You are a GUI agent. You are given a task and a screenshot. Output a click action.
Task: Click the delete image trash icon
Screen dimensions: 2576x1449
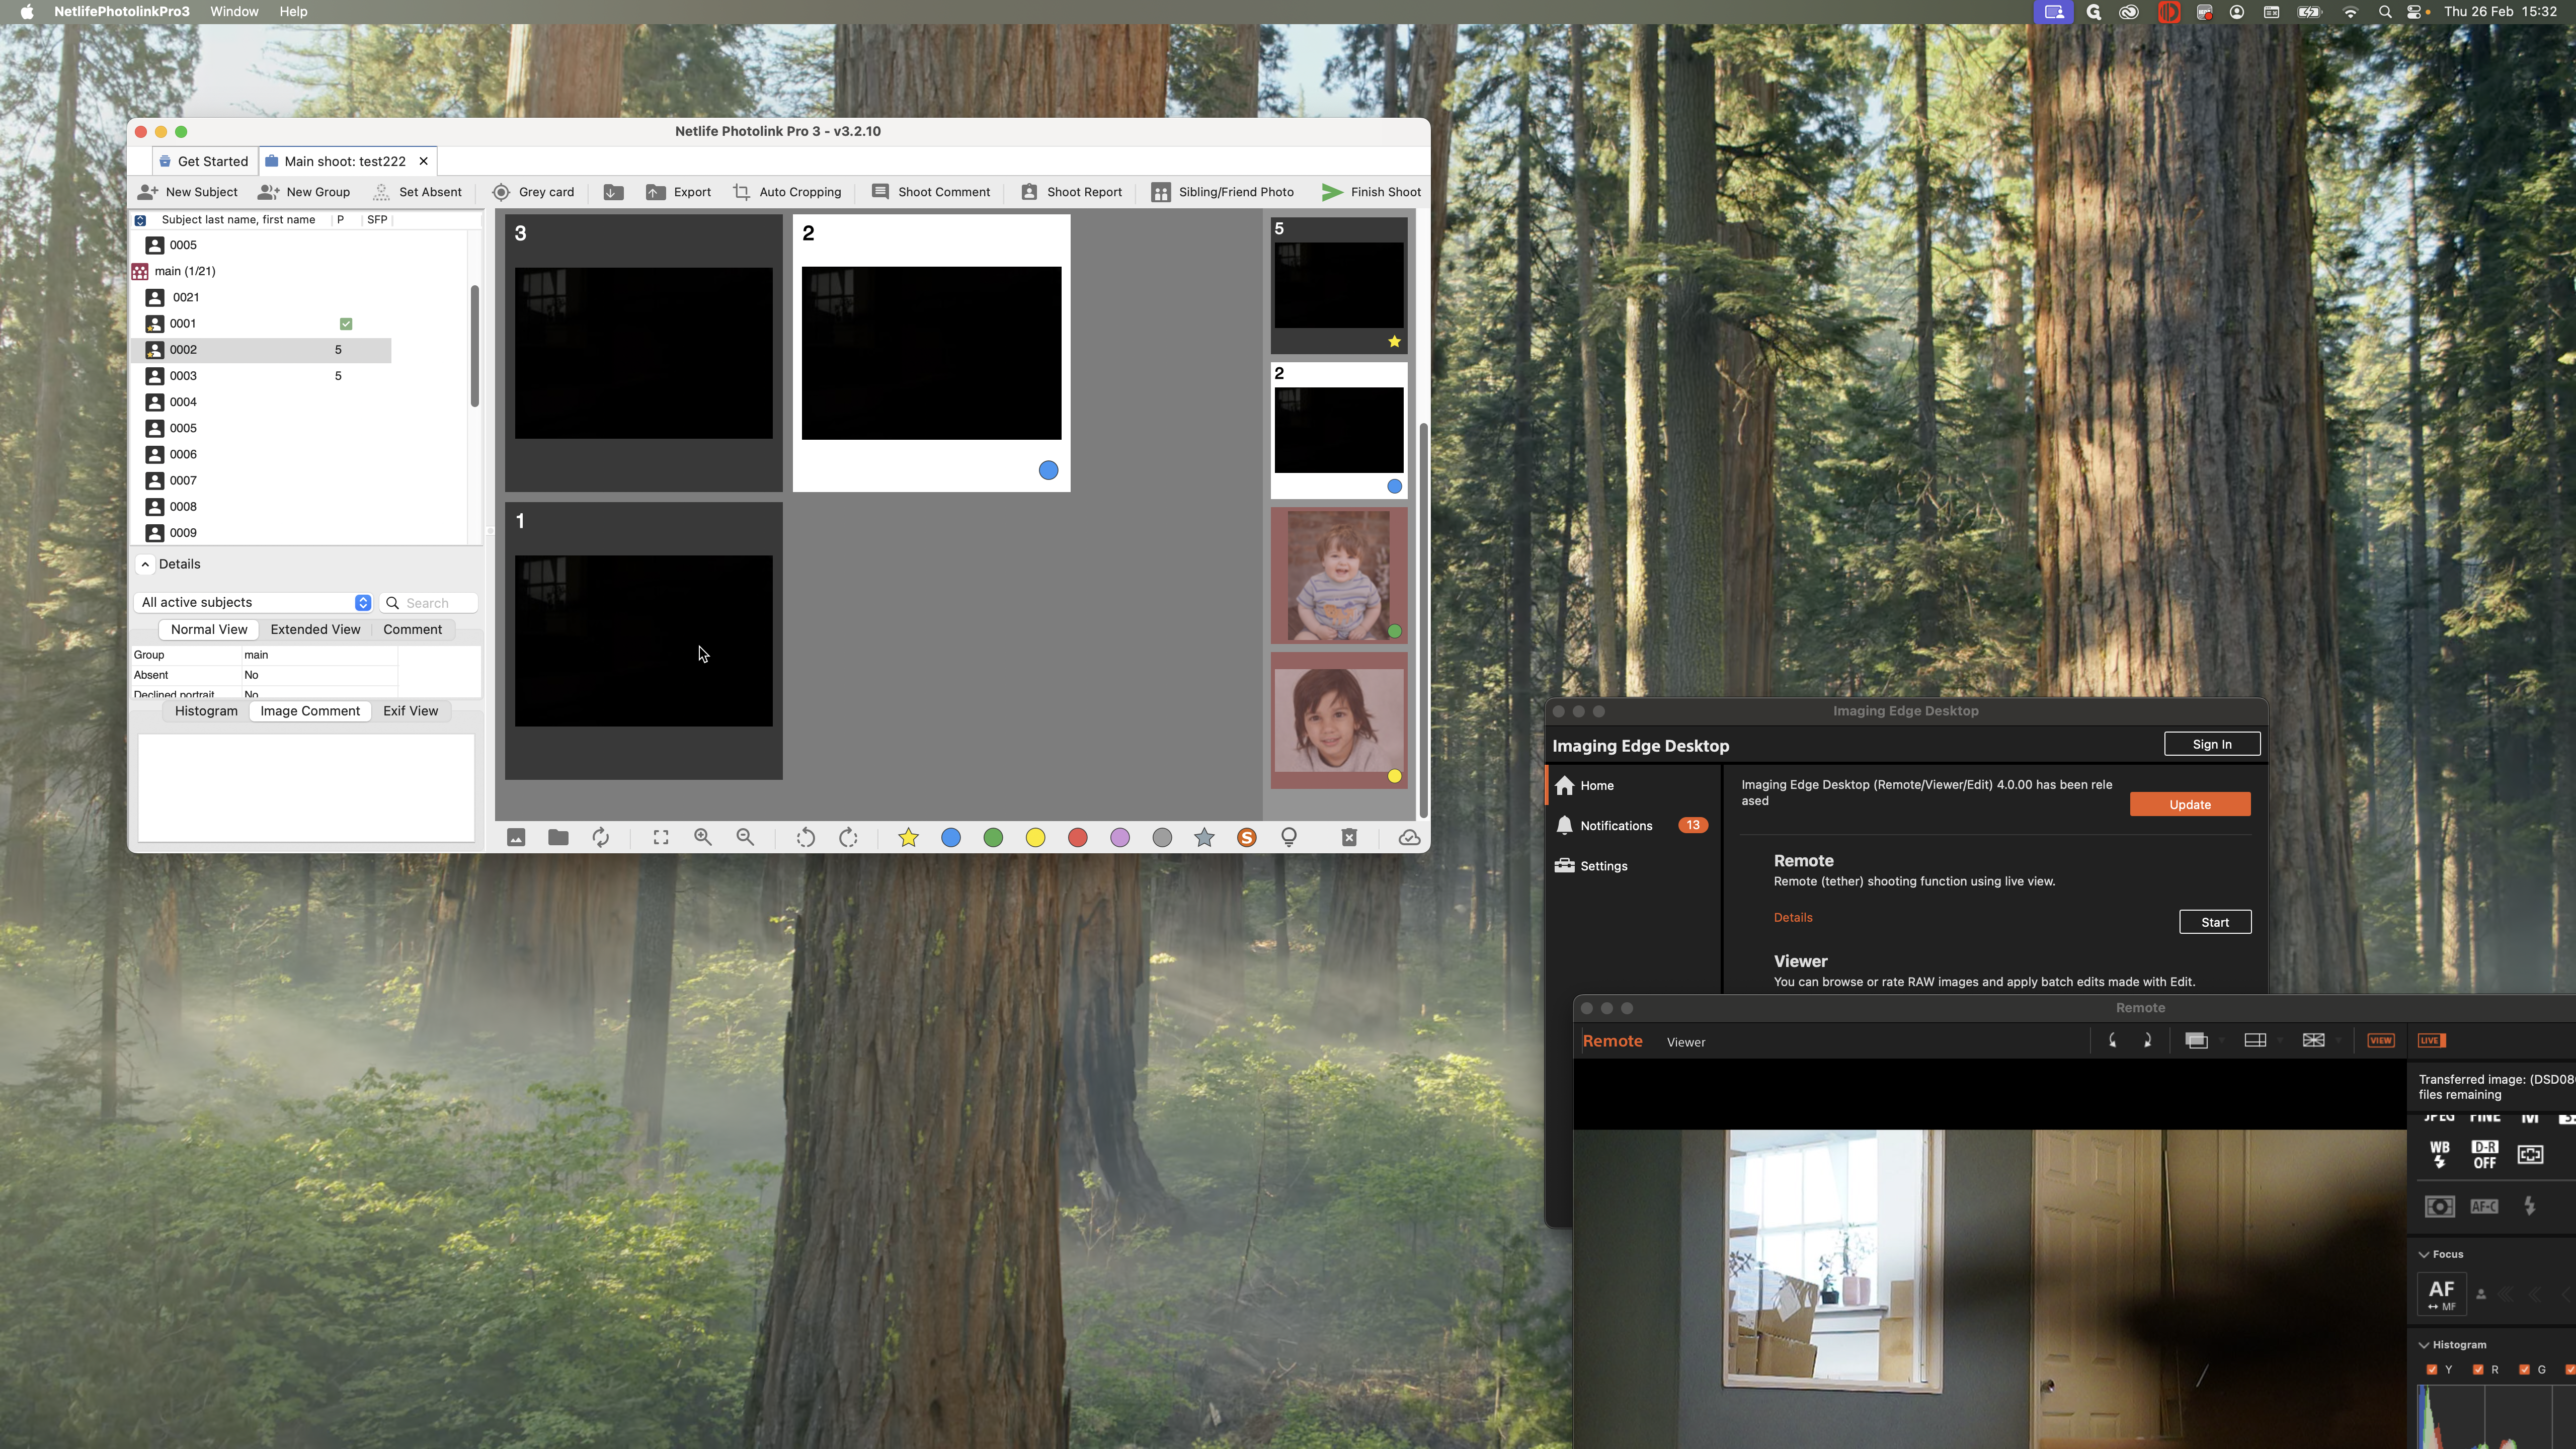coord(1349,838)
